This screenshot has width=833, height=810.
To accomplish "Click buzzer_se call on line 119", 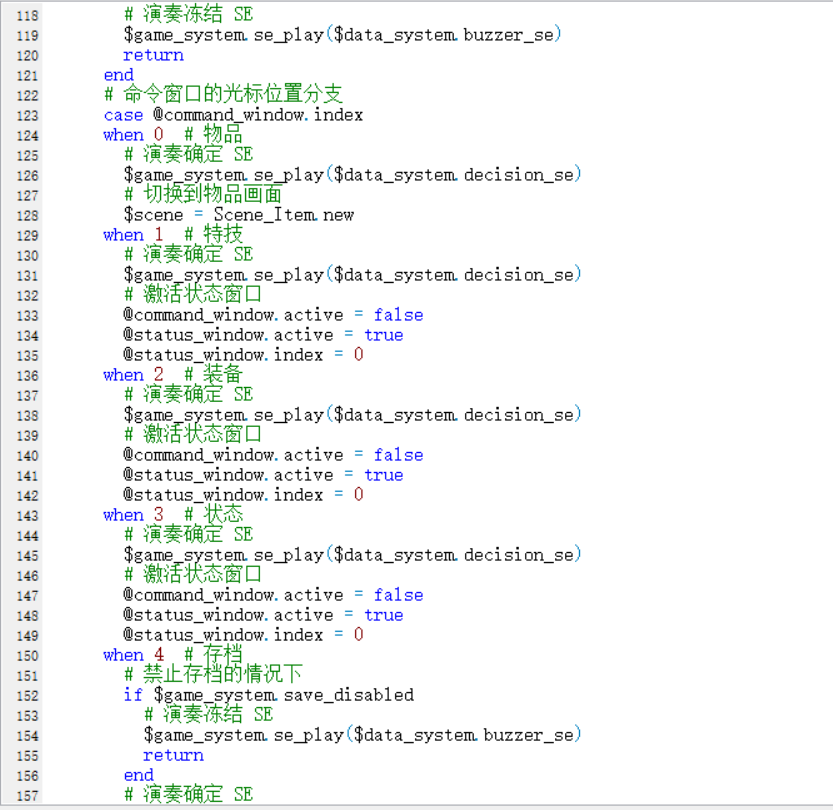I will pyautogui.click(x=343, y=35).
